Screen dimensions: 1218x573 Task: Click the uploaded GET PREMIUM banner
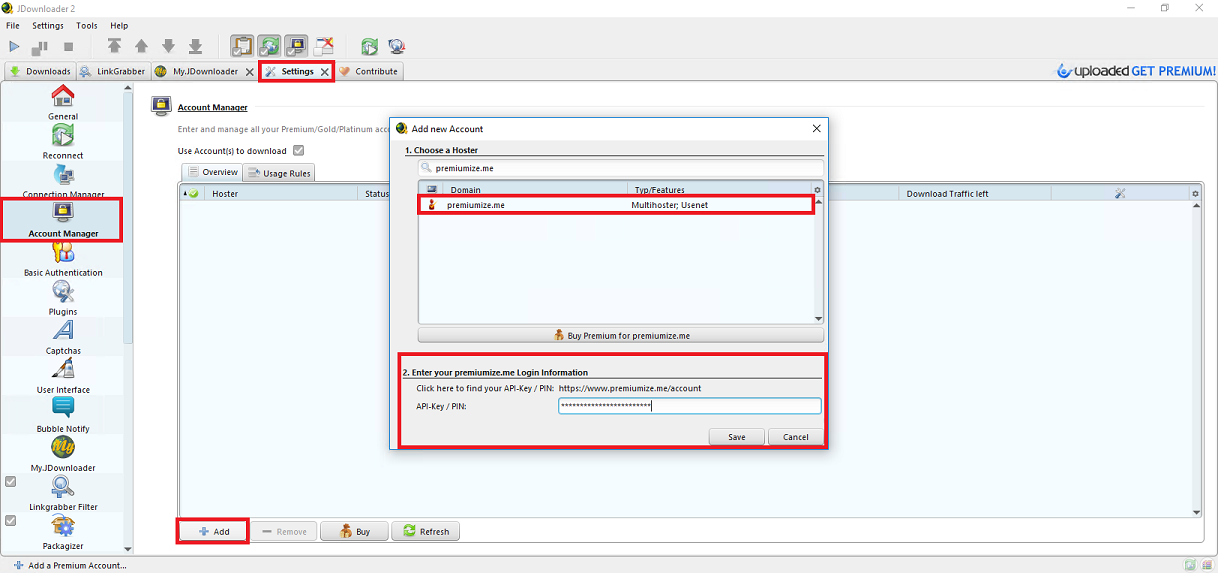click(x=1136, y=71)
